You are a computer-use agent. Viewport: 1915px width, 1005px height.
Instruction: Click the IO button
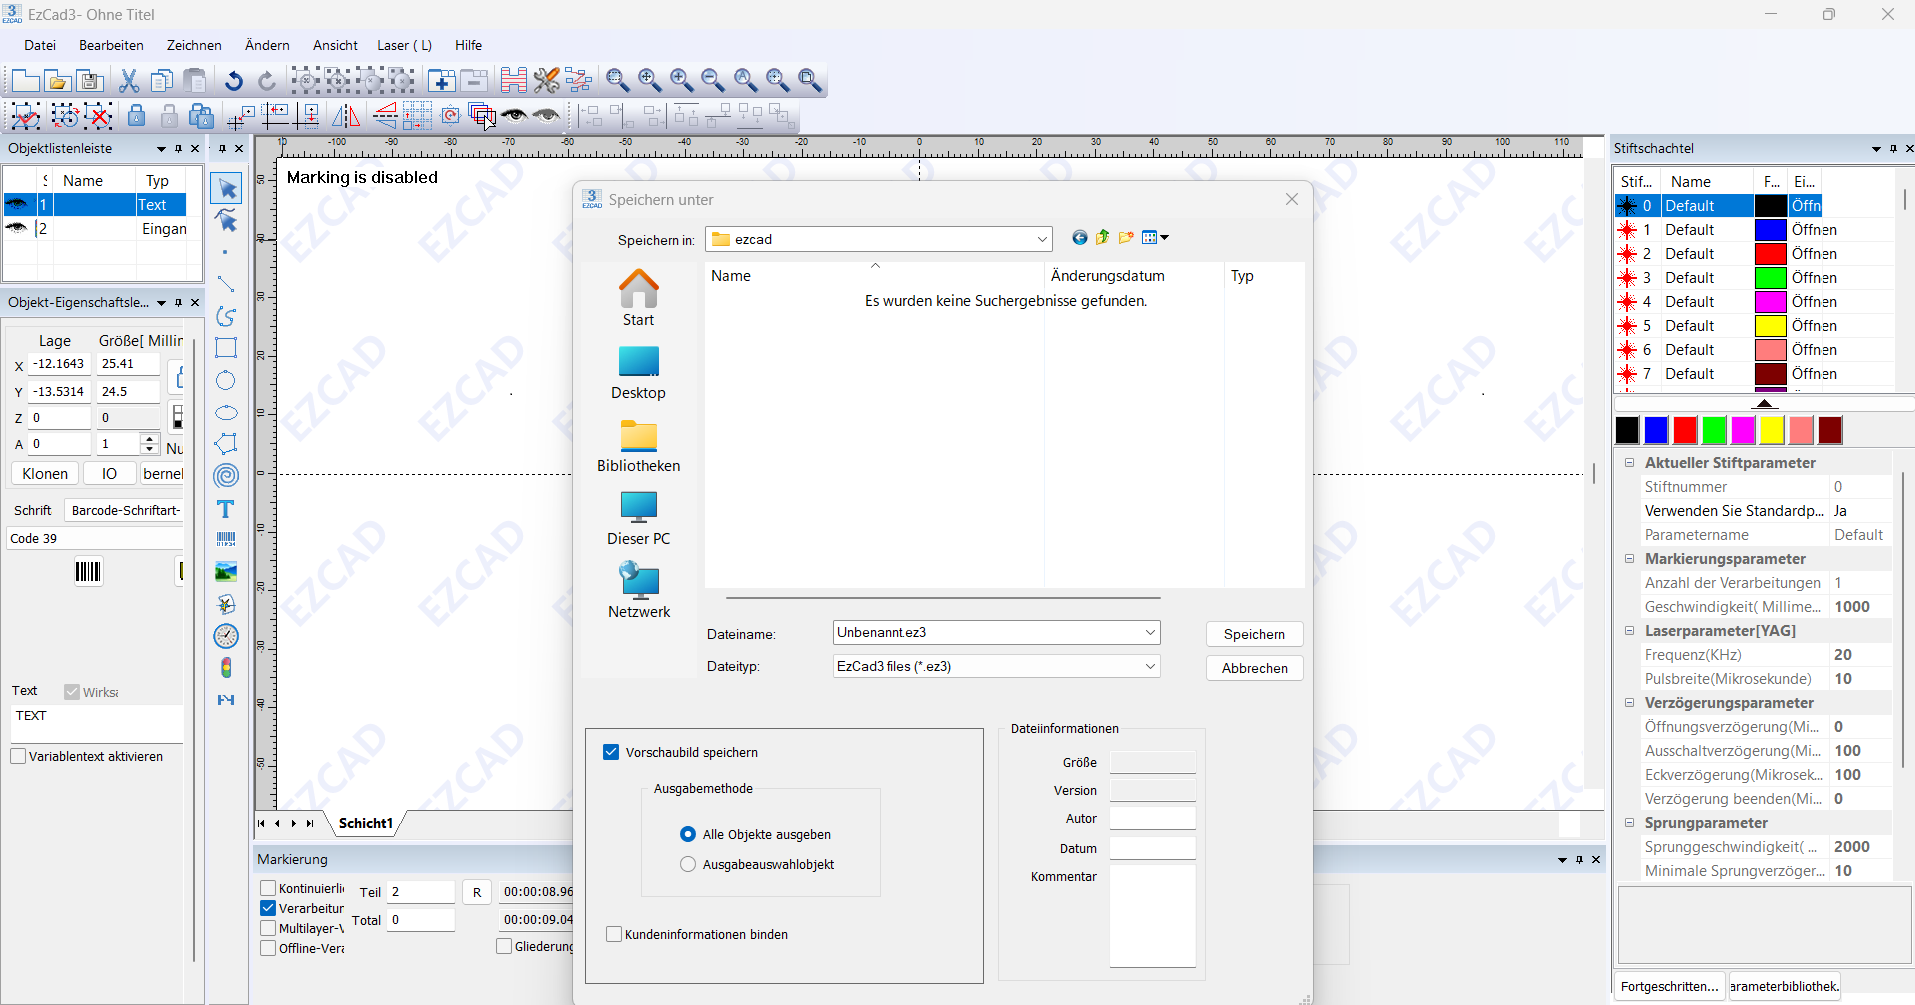(109, 473)
